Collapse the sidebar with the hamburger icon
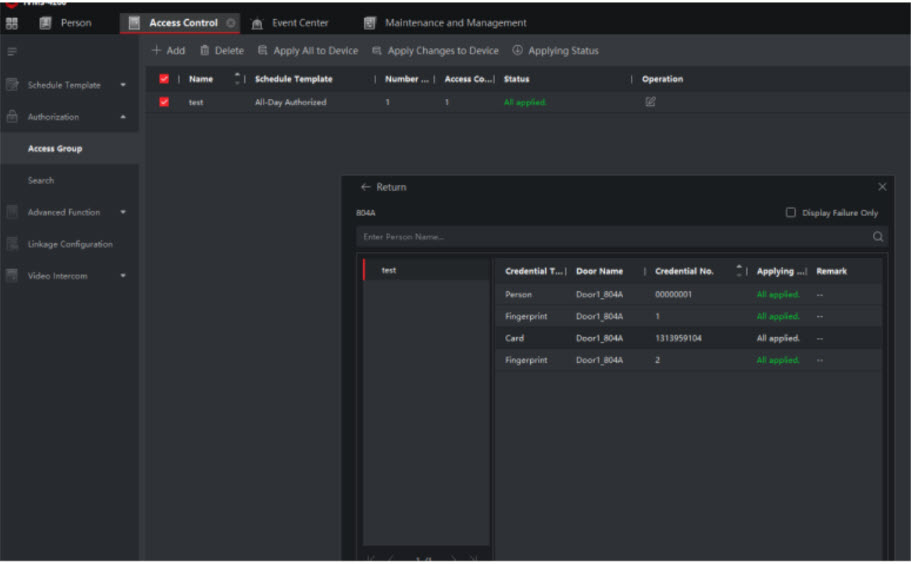 [12, 50]
